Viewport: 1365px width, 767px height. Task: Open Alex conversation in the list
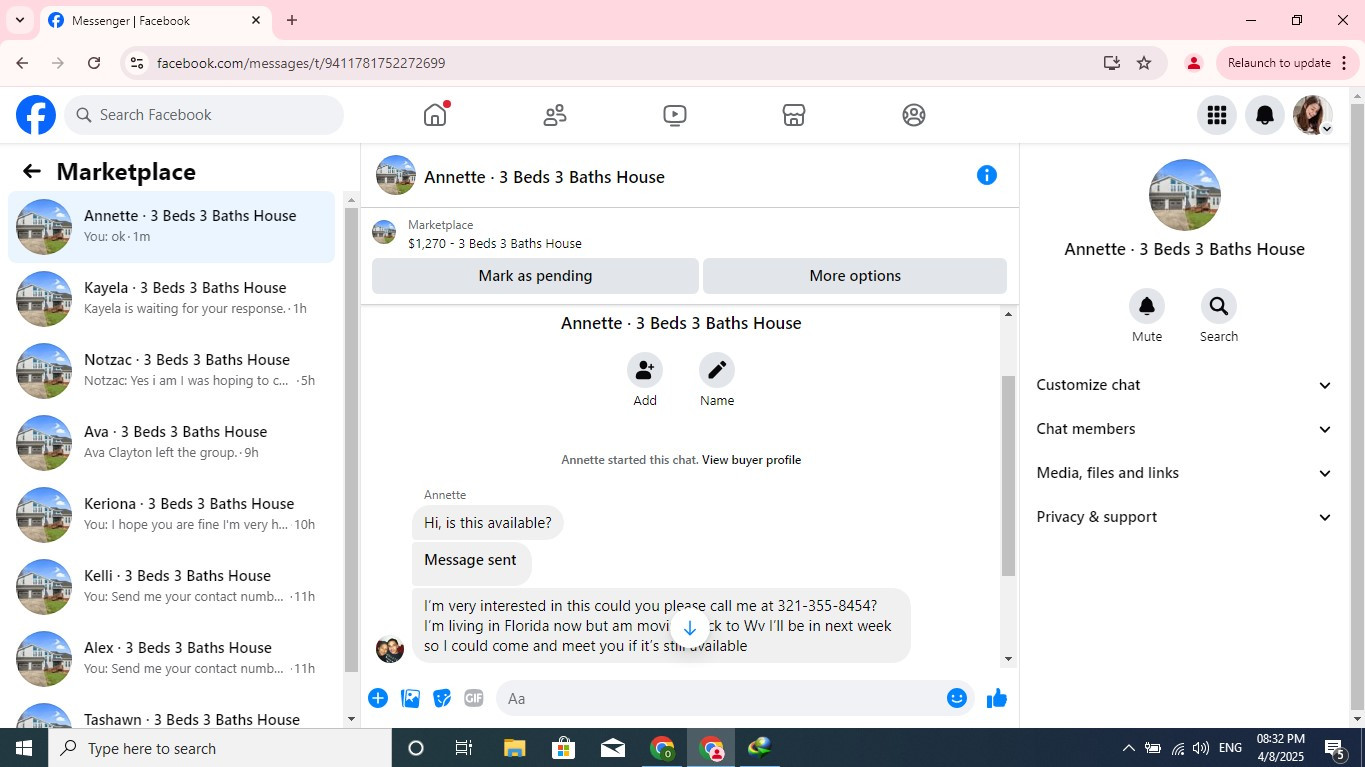point(172,659)
